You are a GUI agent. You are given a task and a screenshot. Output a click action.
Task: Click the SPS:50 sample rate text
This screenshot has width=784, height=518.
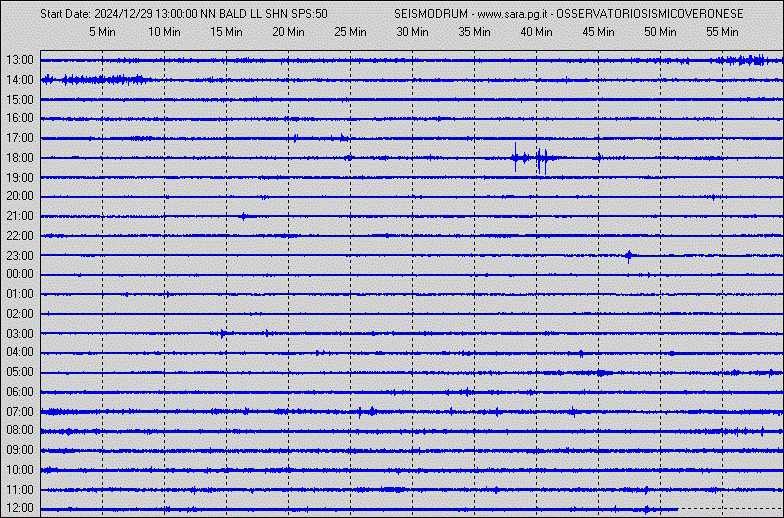click(310, 14)
